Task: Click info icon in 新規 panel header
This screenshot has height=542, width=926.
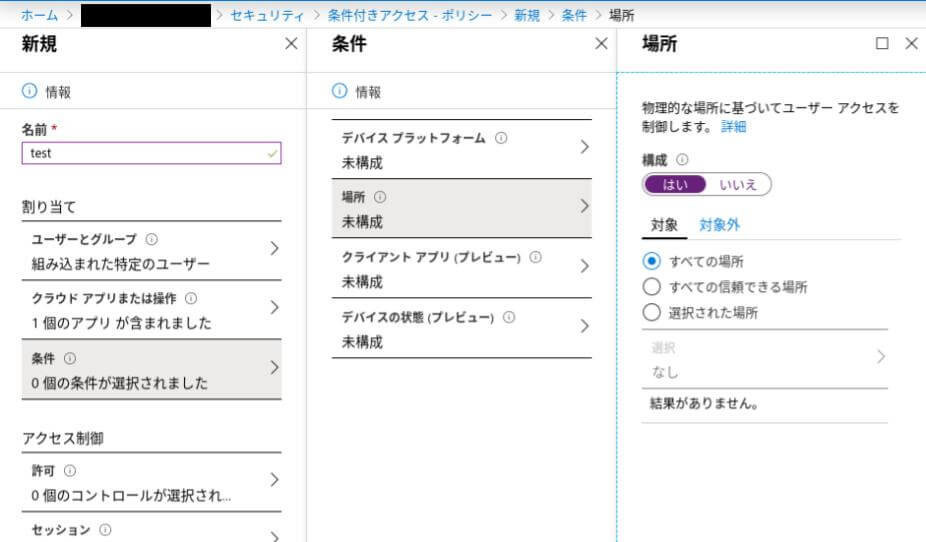Action: (29, 91)
